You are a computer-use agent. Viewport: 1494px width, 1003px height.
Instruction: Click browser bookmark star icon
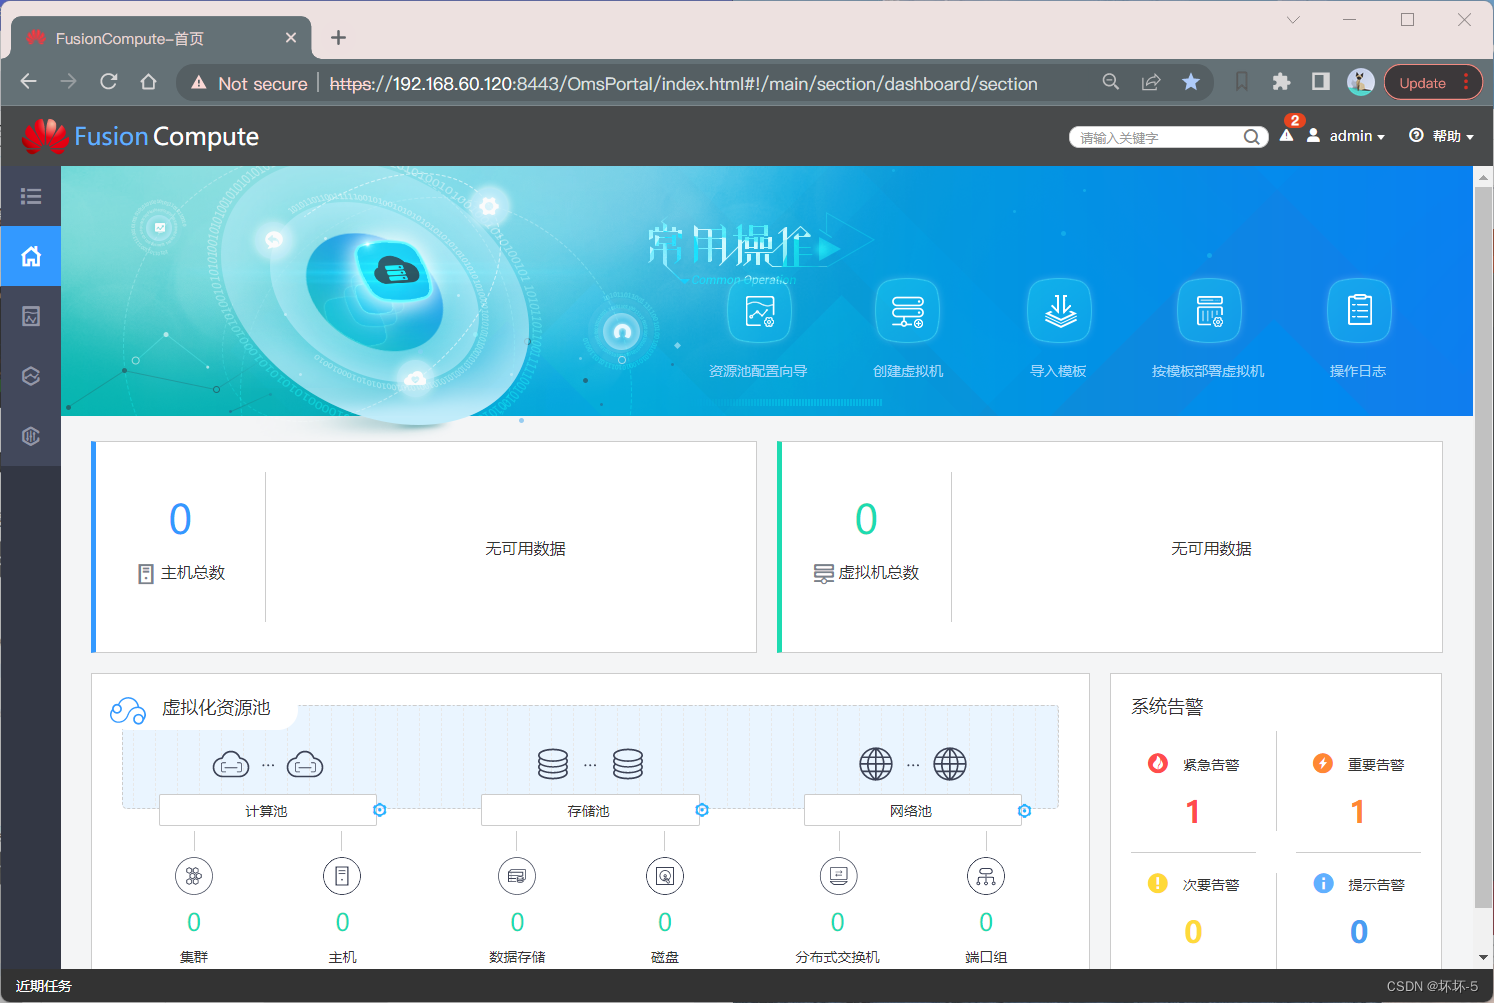(x=1190, y=82)
